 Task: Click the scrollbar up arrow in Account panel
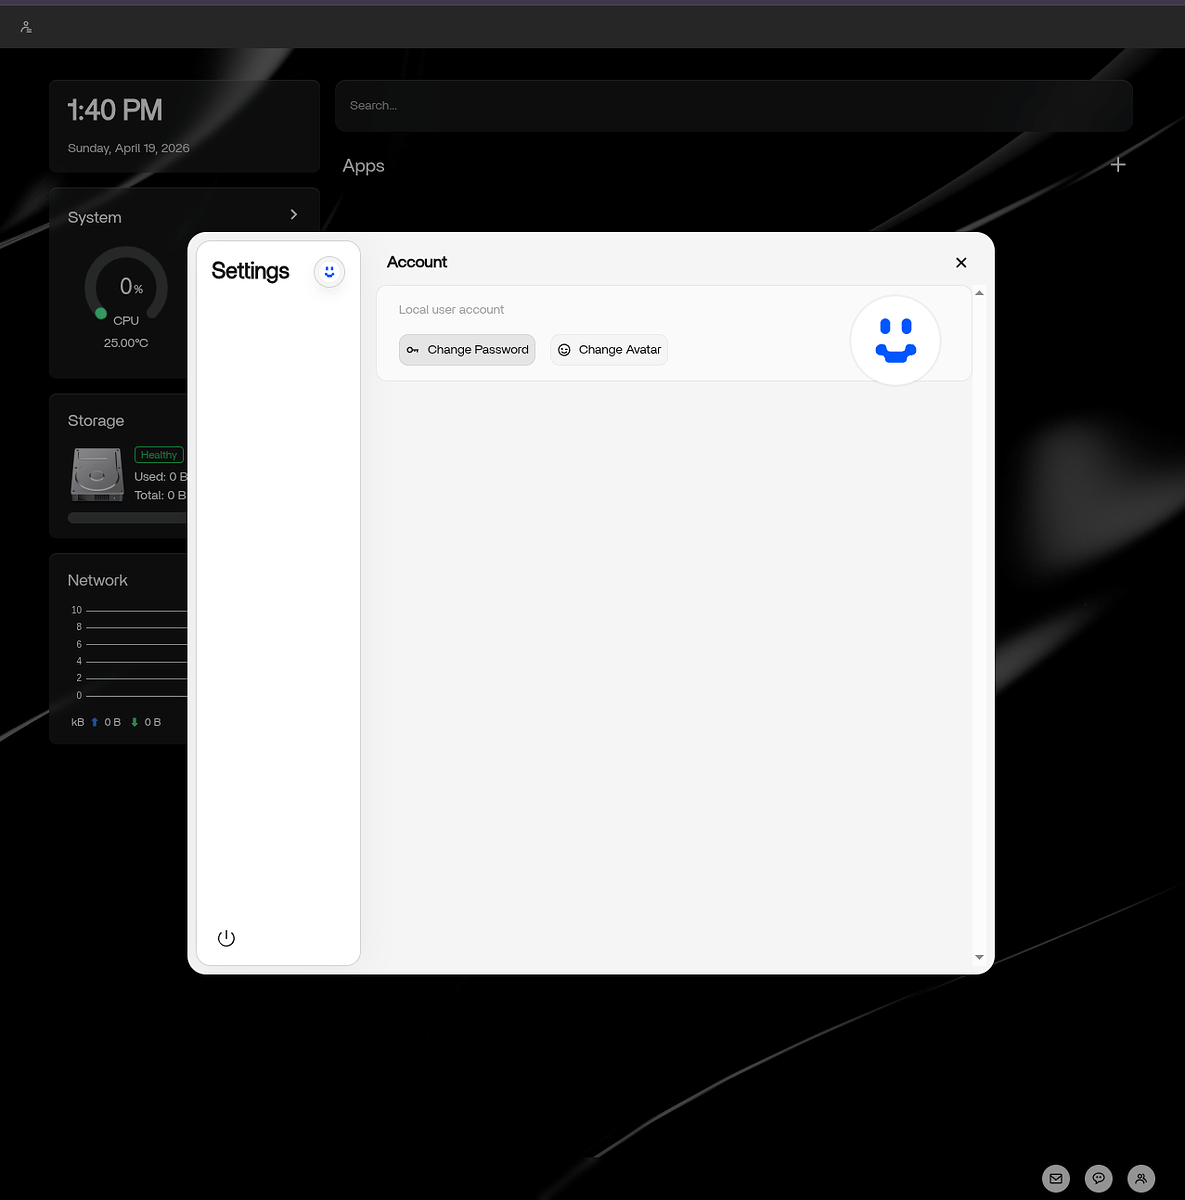point(979,292)
